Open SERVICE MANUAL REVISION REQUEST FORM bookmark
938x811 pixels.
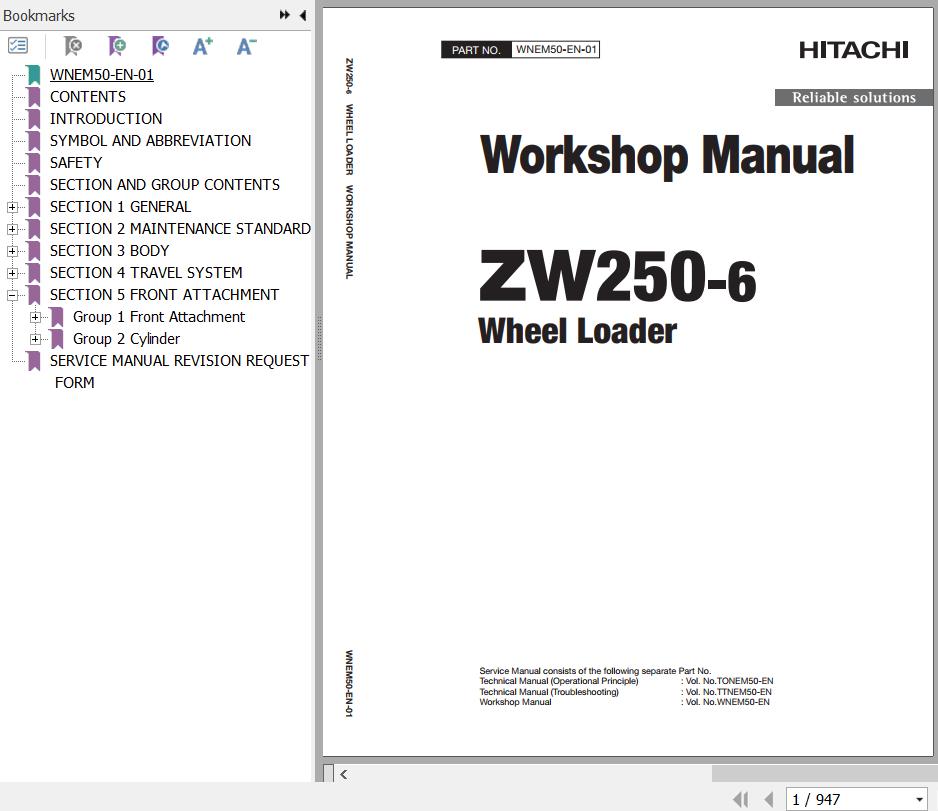coord(179,371)
